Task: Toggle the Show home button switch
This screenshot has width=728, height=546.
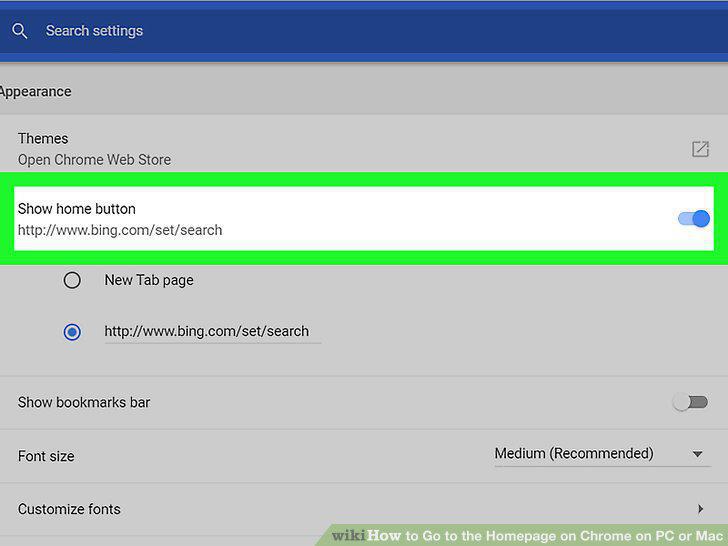Action: pyautogui.click(x=694, y=218)
